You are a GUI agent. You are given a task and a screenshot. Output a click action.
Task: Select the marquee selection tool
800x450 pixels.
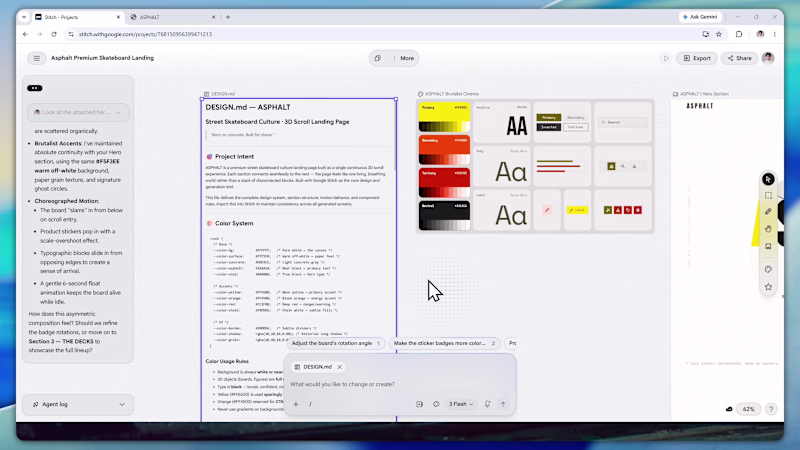[x=768, y=195]
